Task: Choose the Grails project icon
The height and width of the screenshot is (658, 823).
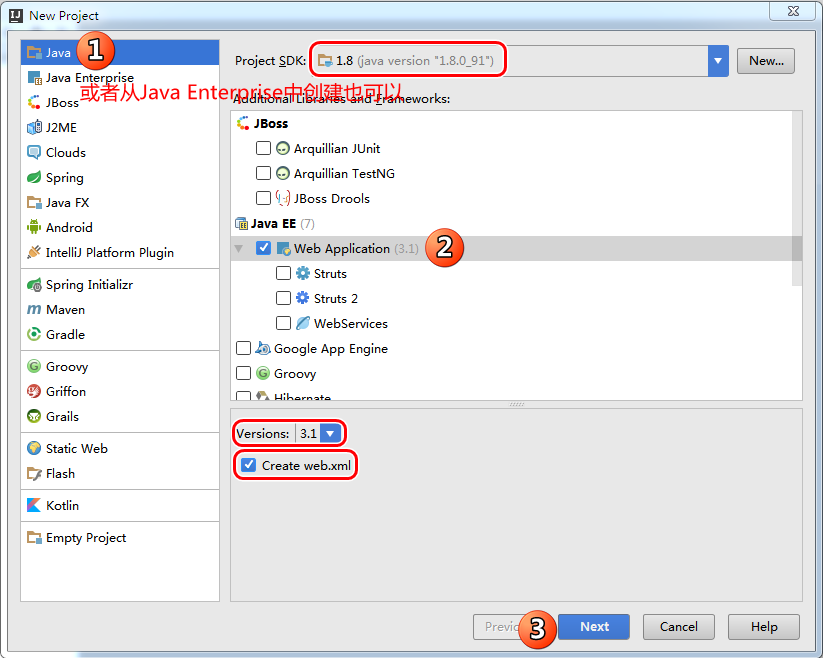Action: [x=34, y=416]
